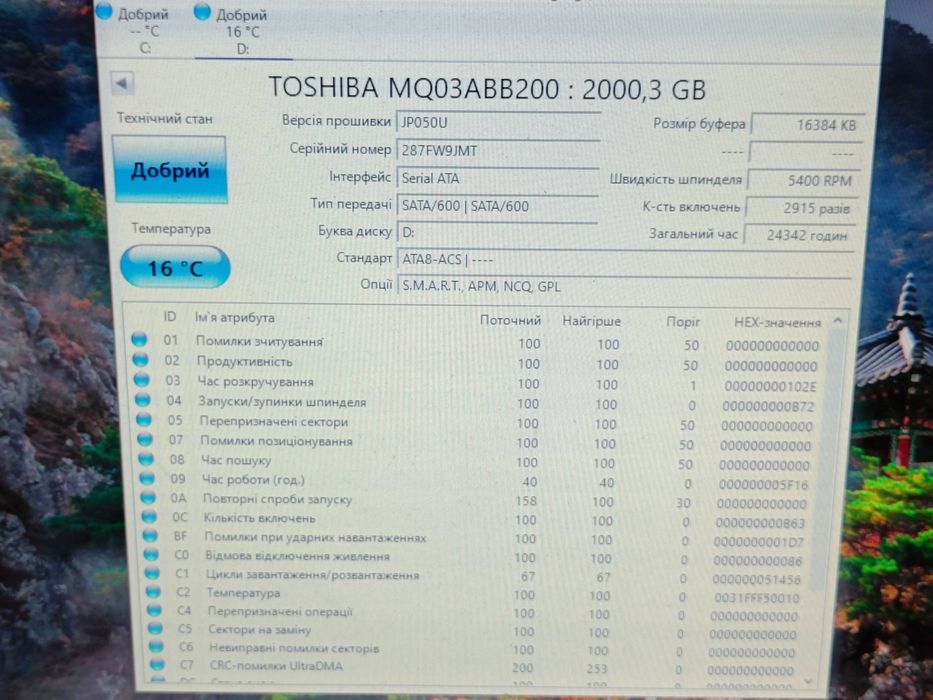Click the Serial ATA interface field
This screenshot has width=933, height=700.
point(497,178)
